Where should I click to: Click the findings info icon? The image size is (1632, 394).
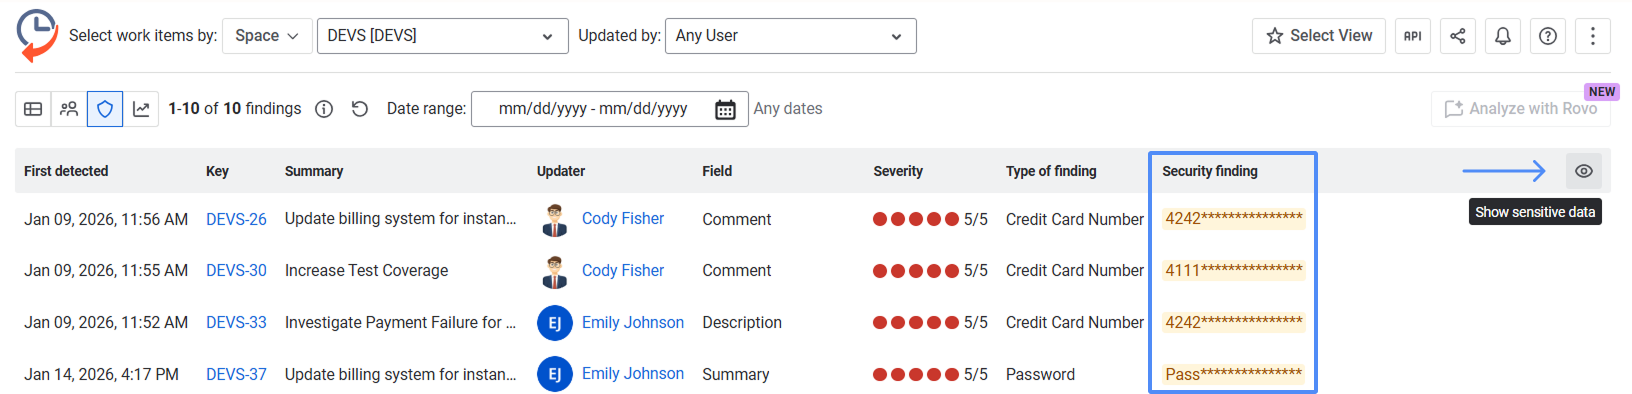pos(324,109)
